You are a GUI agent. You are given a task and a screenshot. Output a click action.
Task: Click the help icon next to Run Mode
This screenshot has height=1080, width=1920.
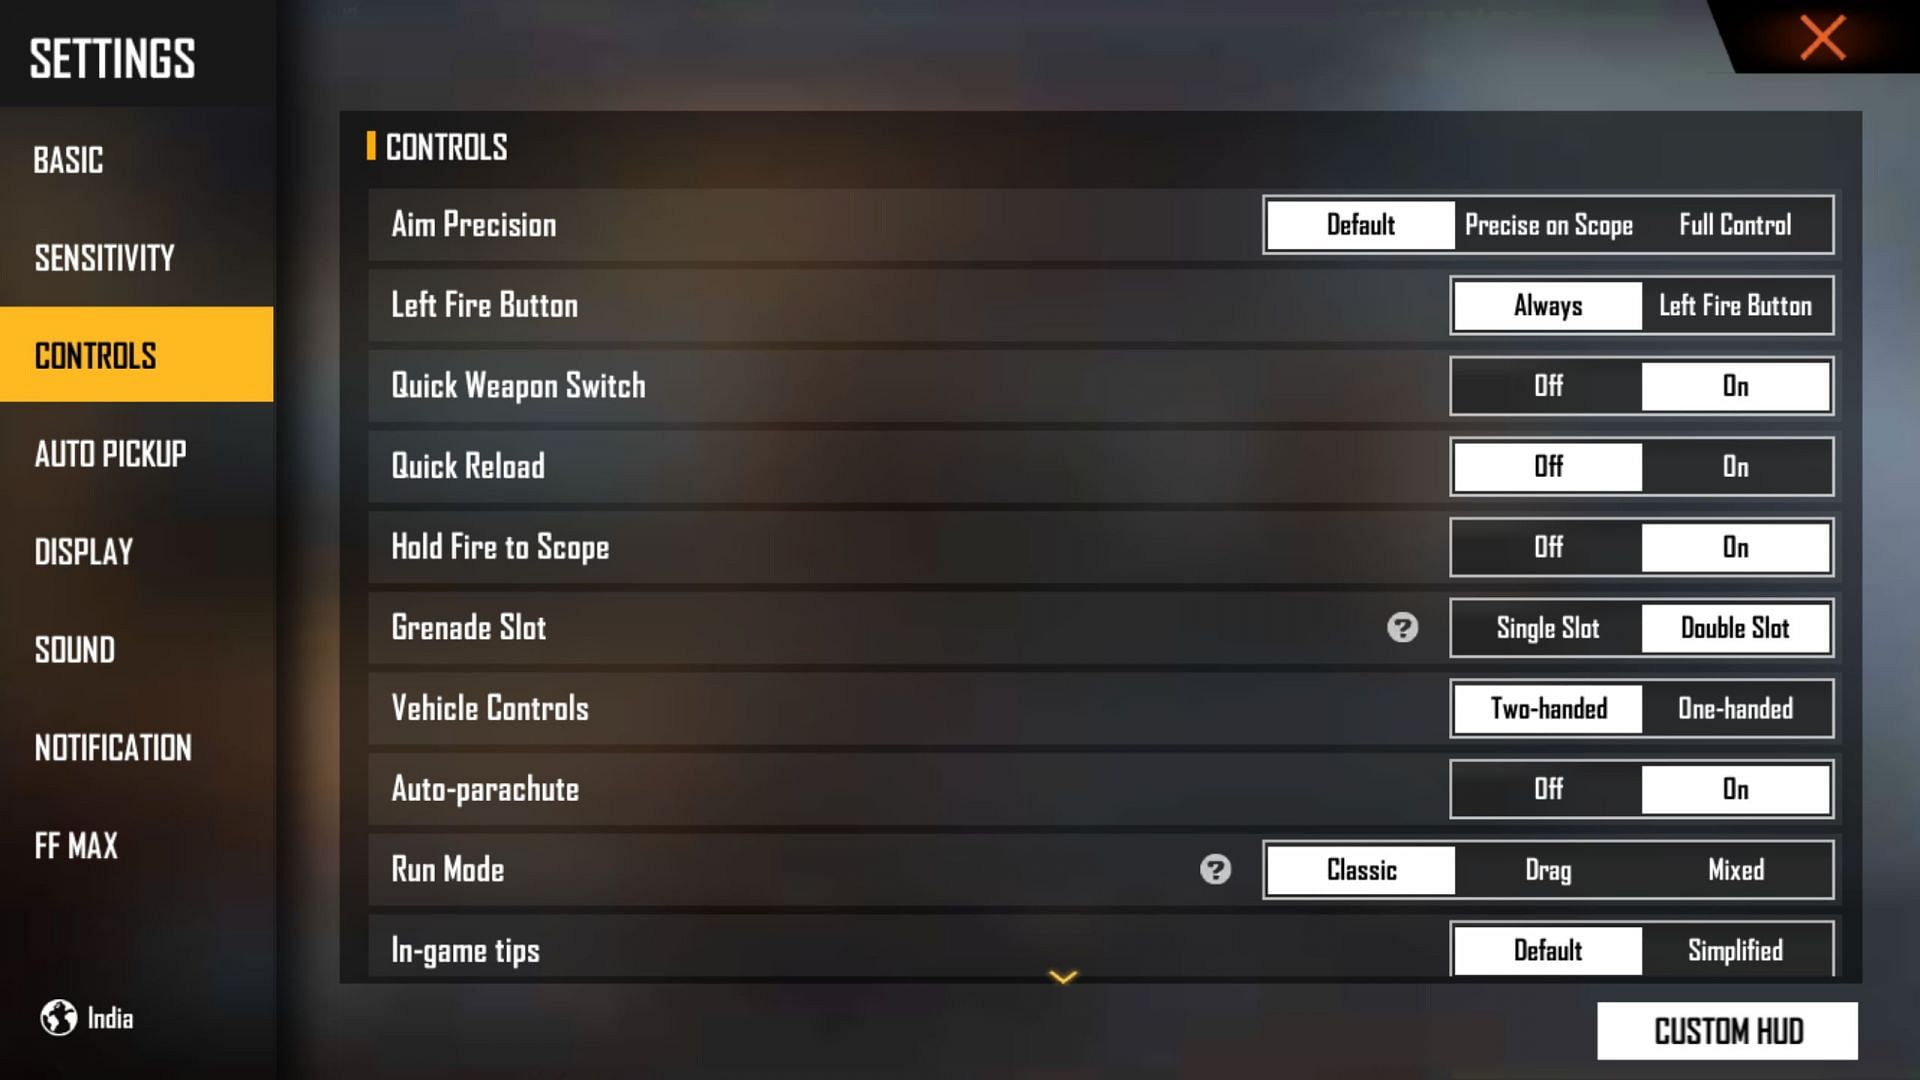tap(1217, 869)
